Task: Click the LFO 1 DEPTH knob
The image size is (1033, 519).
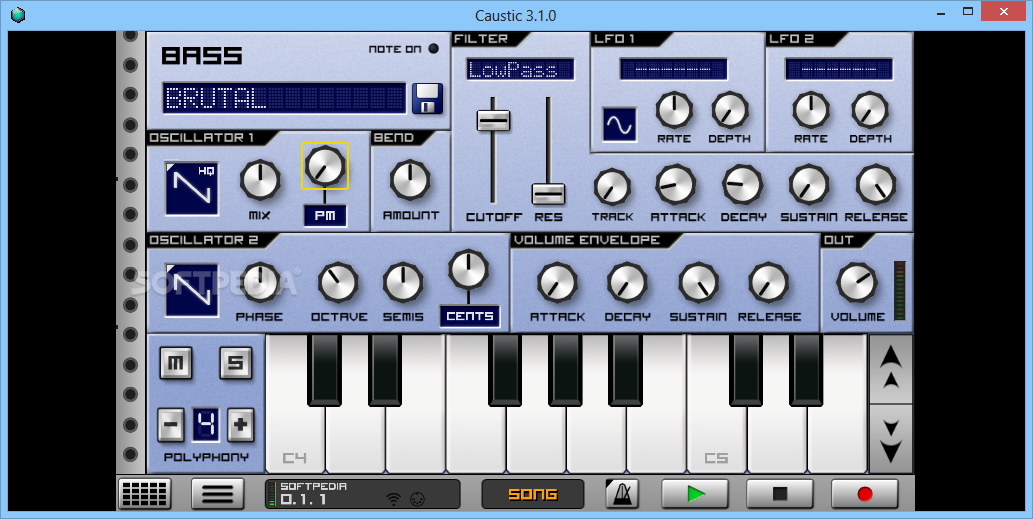Action: (729, 110)
